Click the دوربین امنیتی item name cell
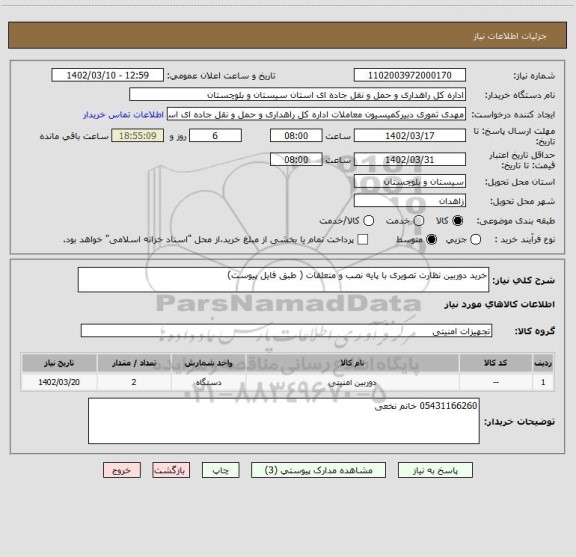The width and height of the screenshot is (576, 557). tap(352, 382)
